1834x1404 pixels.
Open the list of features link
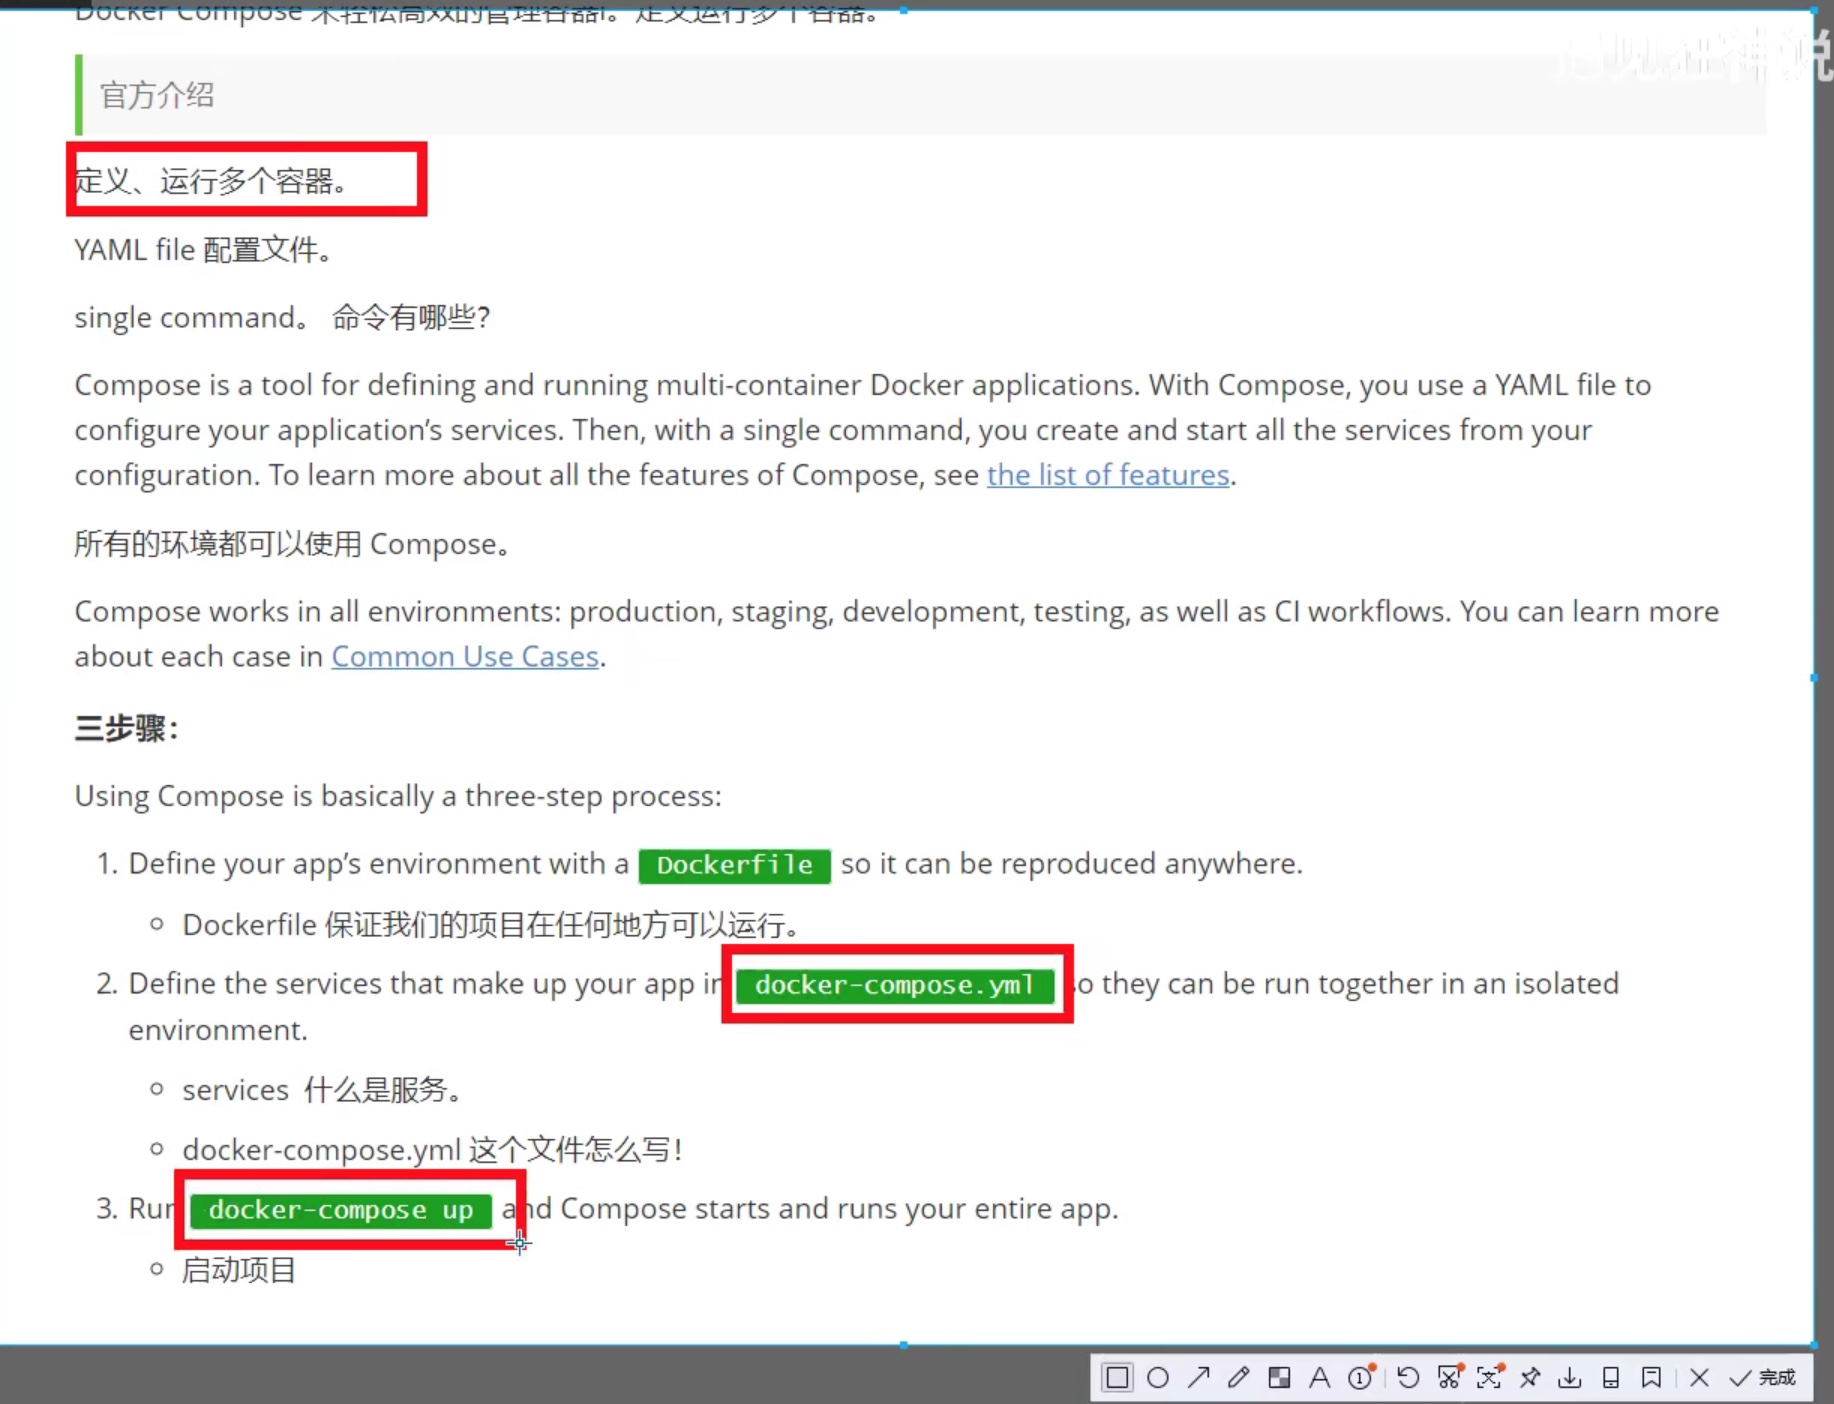1108,475
